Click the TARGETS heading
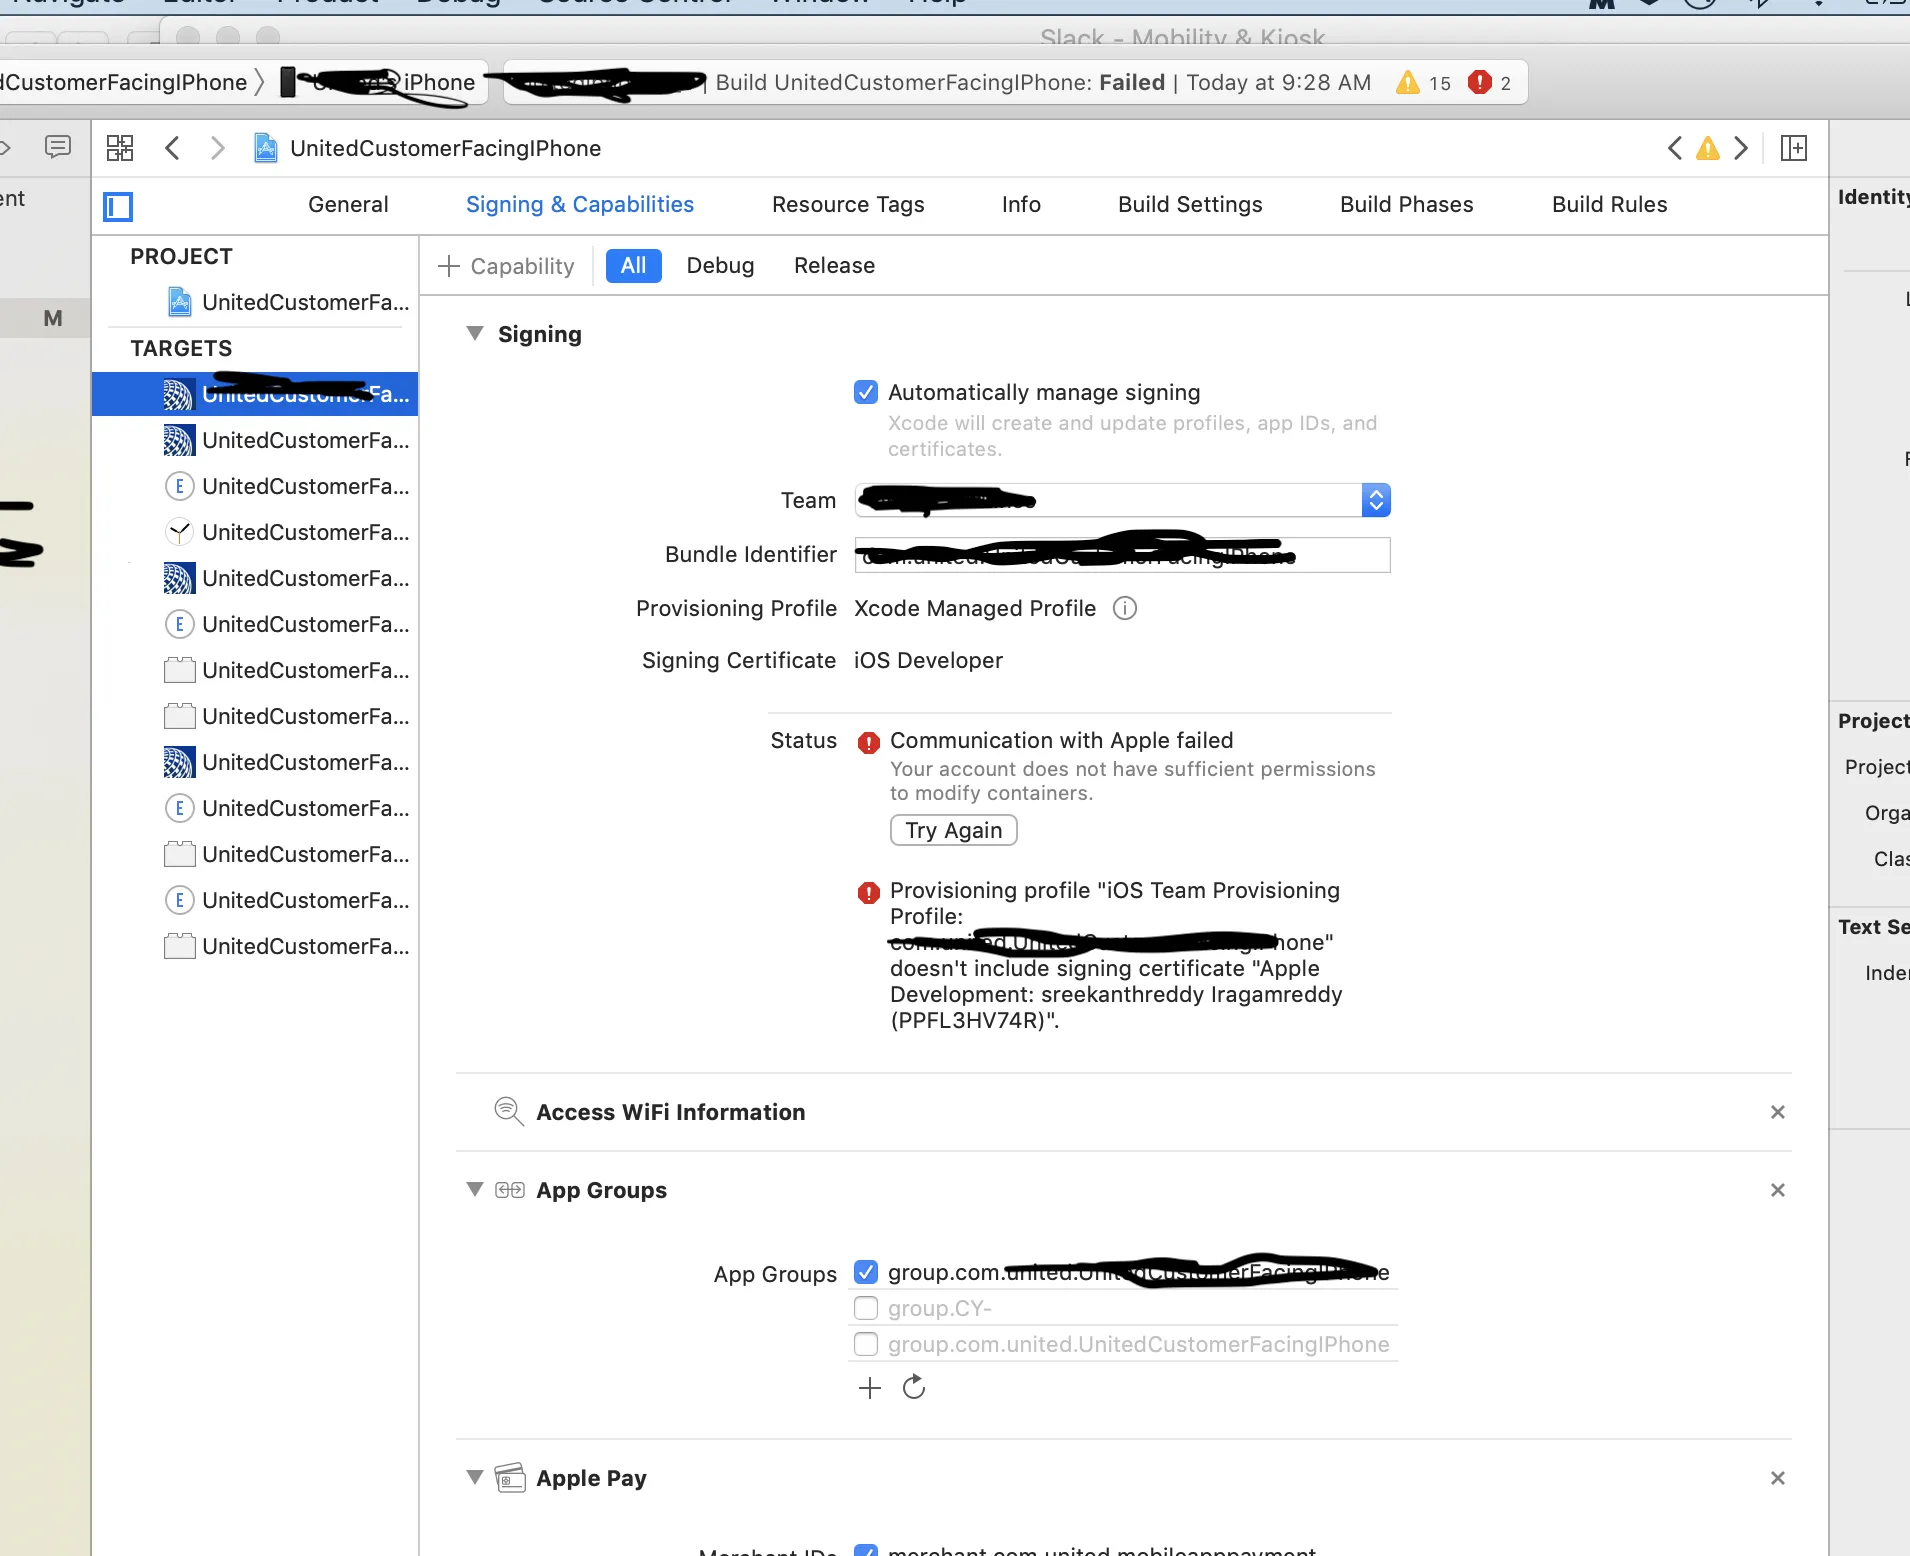Screen dimensions: 1910x1556 point(181,348)
